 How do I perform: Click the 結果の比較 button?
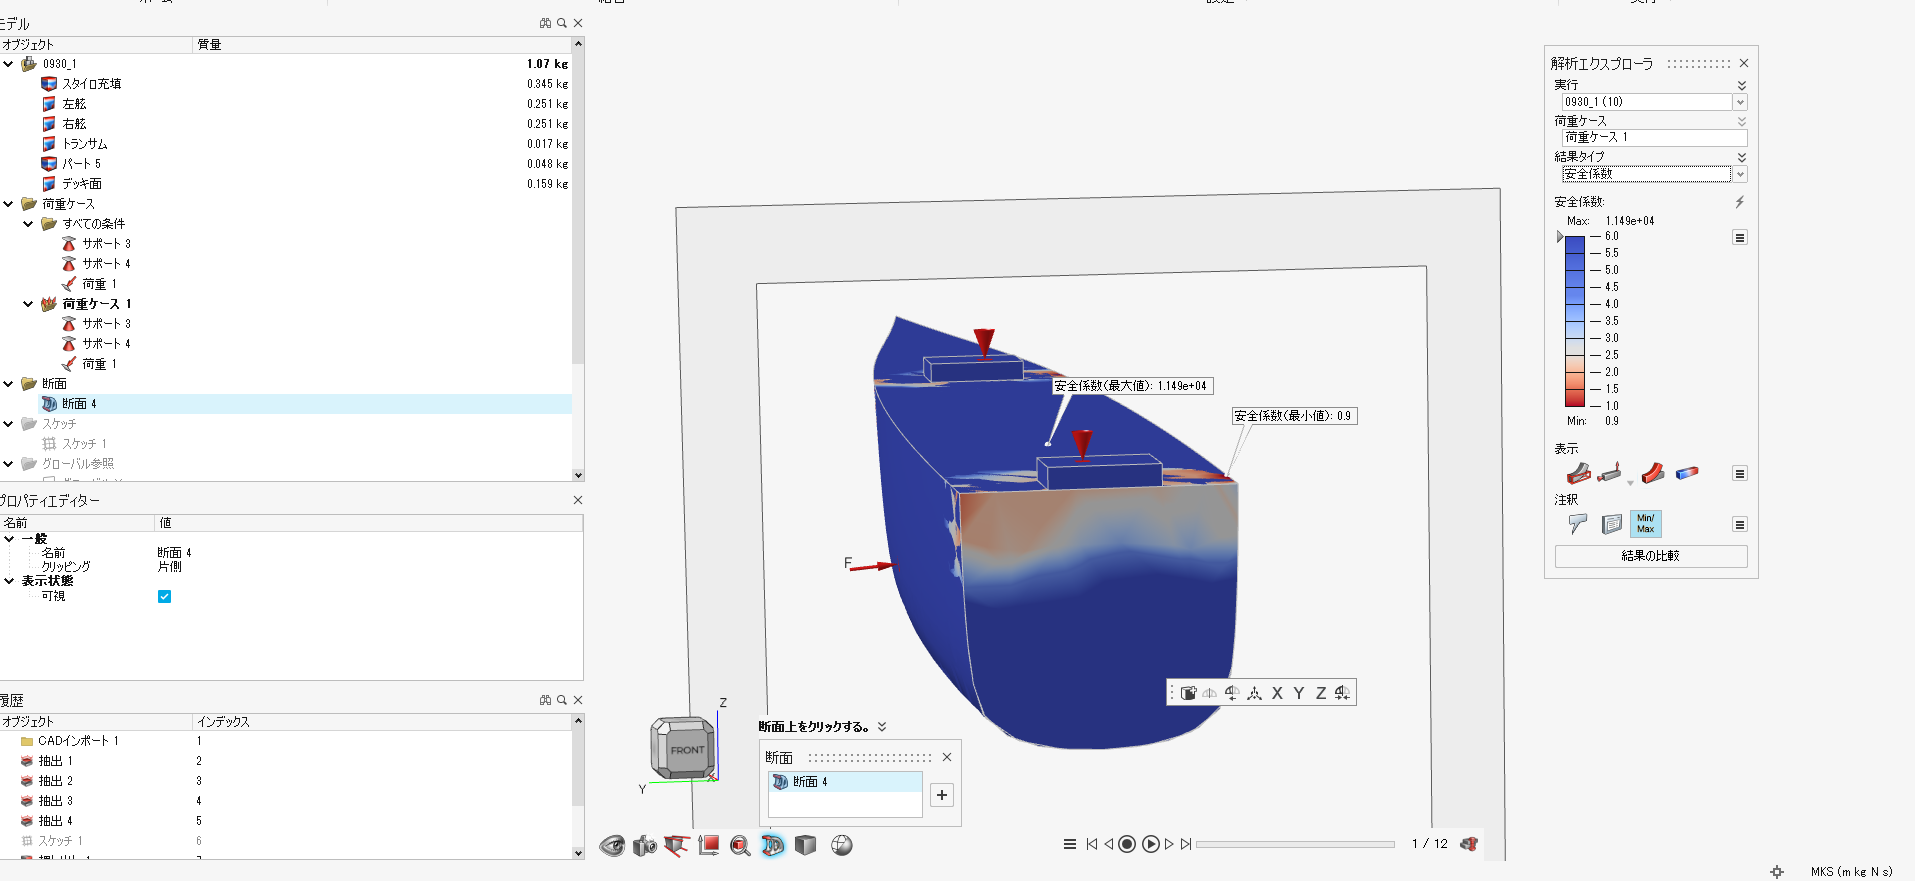1651,556
